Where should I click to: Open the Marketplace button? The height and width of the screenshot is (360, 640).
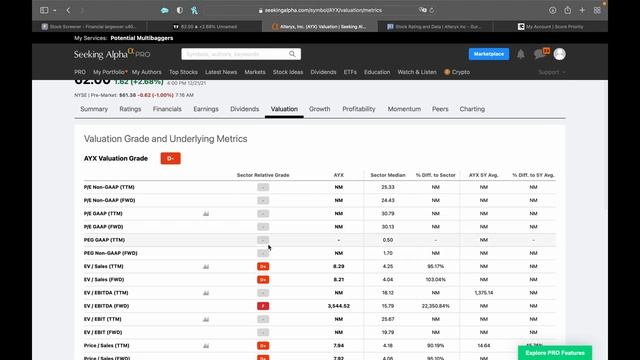tap(489, 54)
